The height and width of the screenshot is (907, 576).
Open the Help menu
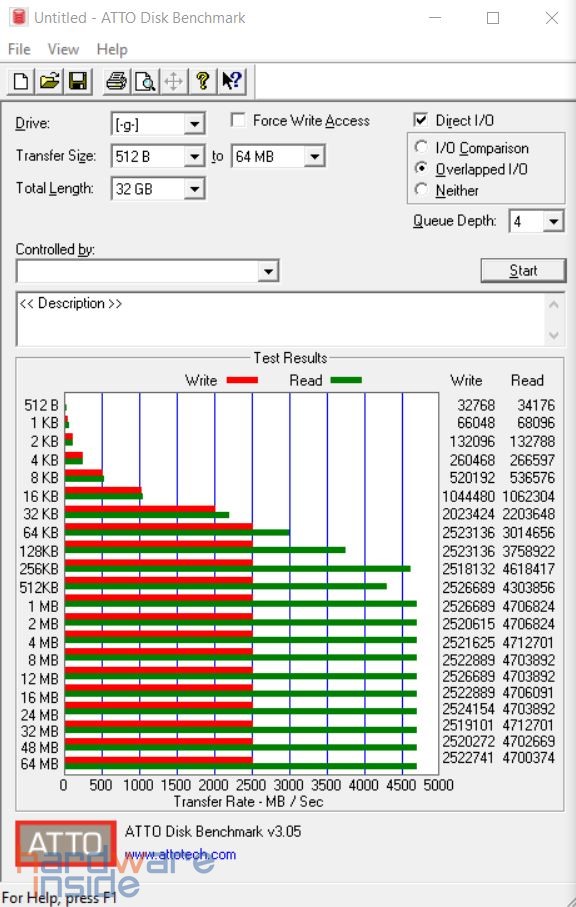pyautogui.click(x=112, y=49)
